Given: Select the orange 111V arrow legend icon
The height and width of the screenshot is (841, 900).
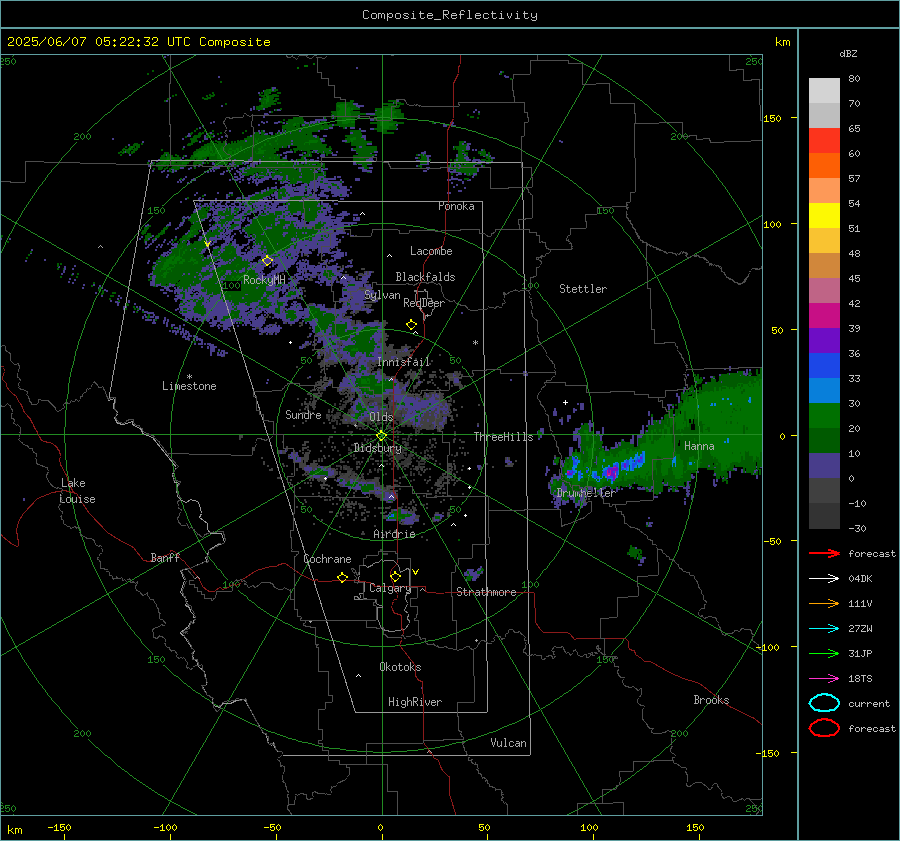Looking at the screenshot, I should 824,603.
